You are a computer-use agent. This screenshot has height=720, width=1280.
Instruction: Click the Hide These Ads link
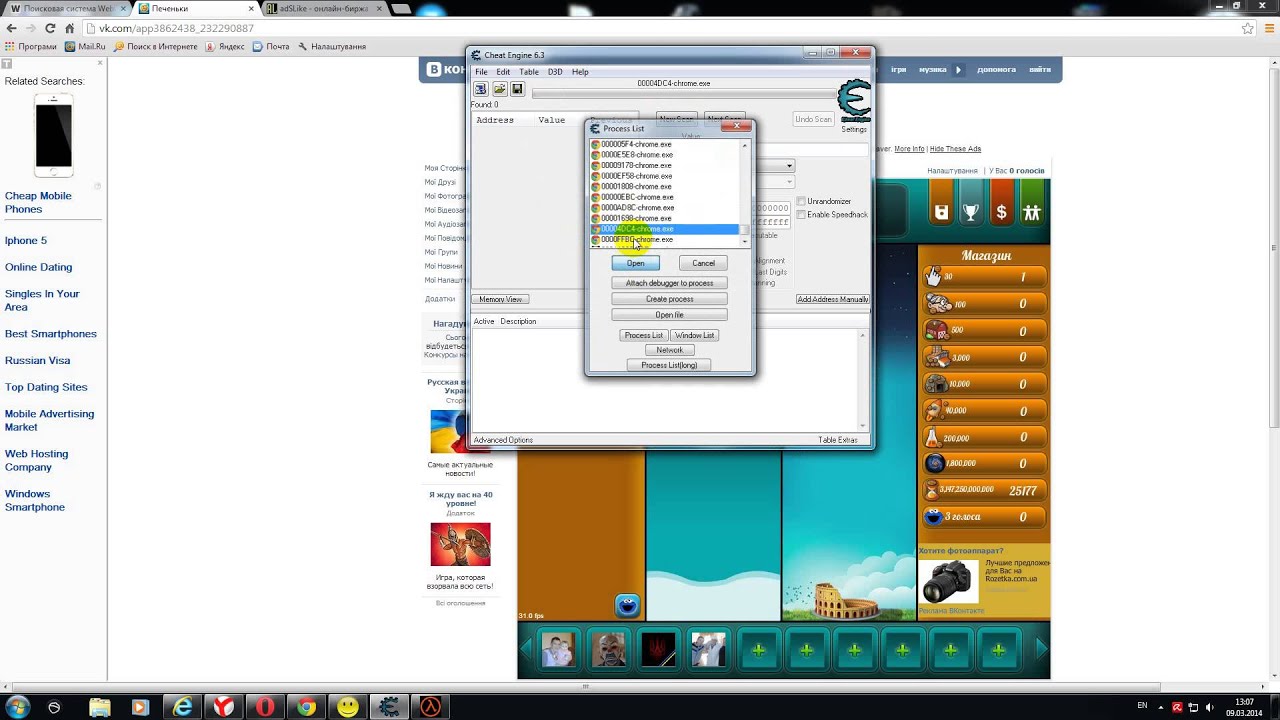955,149
